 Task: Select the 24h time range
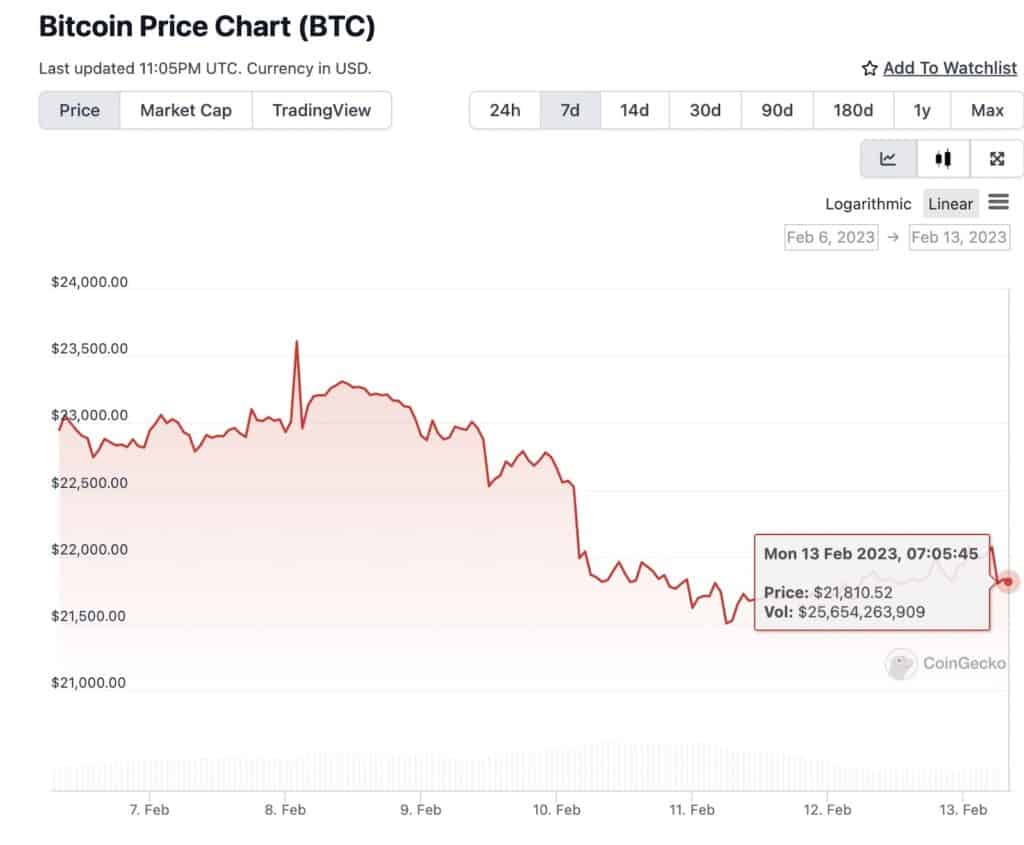pyautogui.click(x=505, y=110)
